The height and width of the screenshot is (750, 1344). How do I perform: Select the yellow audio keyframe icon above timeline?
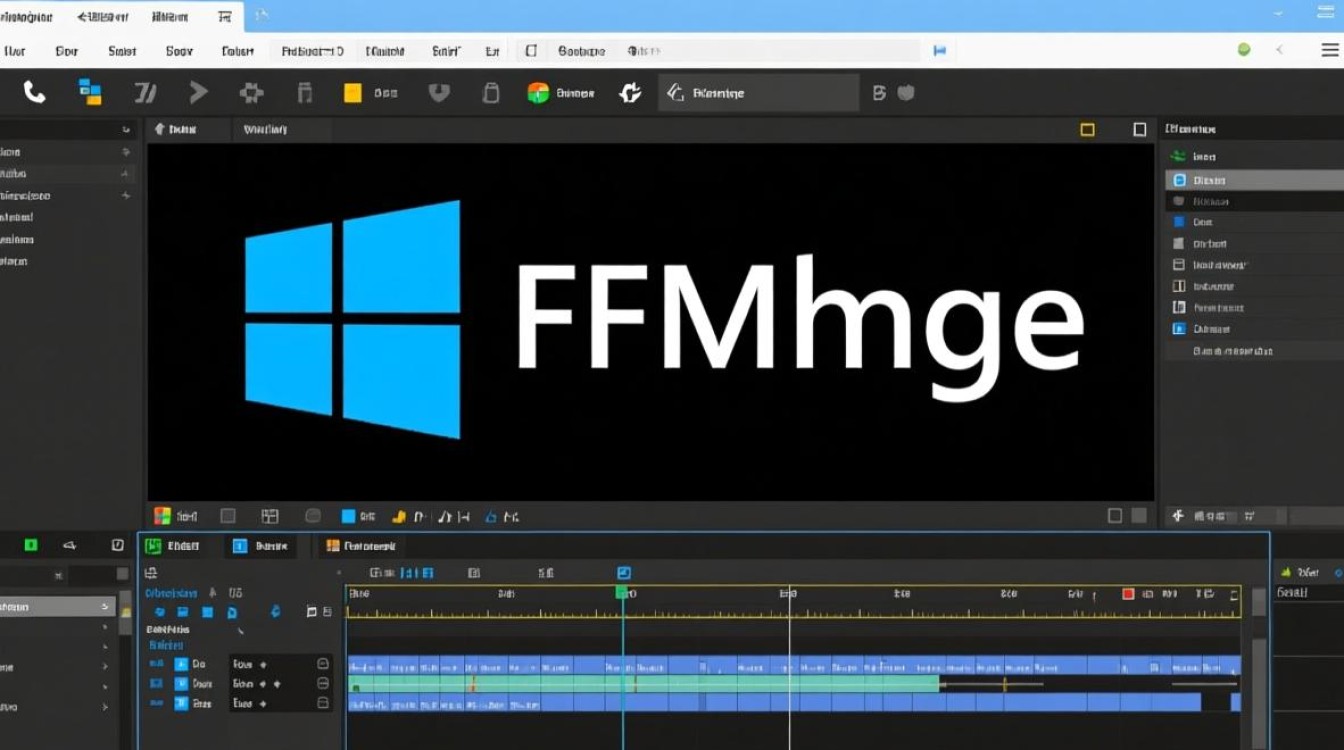coord(399,516)
